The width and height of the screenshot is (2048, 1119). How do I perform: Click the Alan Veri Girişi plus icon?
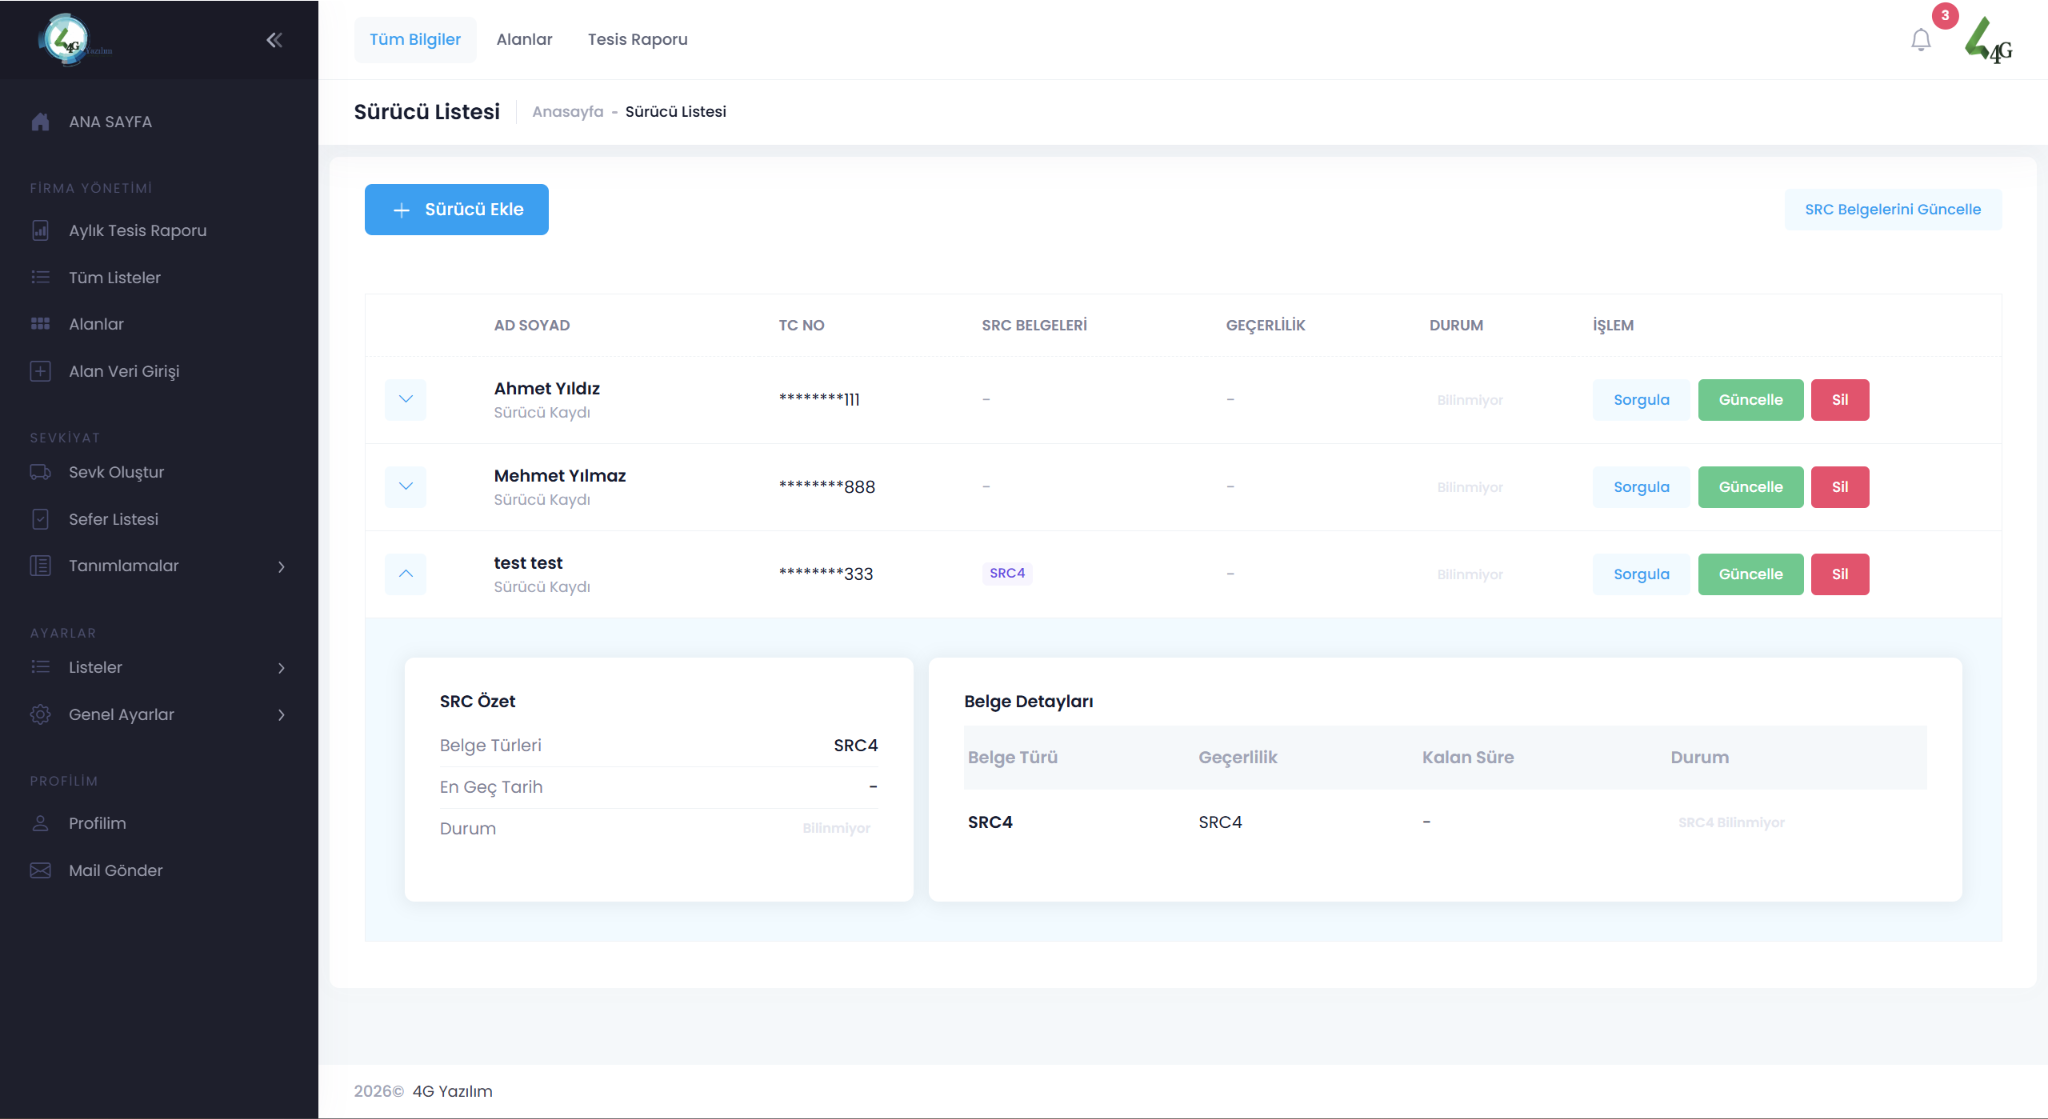[40, 371]
